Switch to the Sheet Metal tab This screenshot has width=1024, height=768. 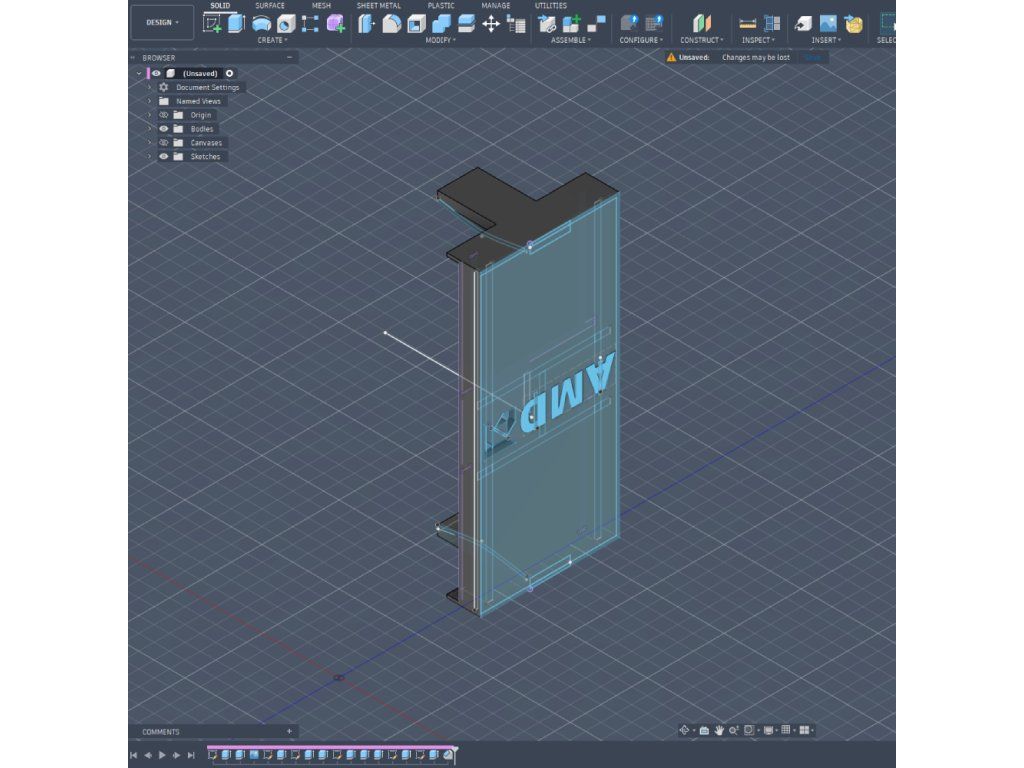click(378, 6)
